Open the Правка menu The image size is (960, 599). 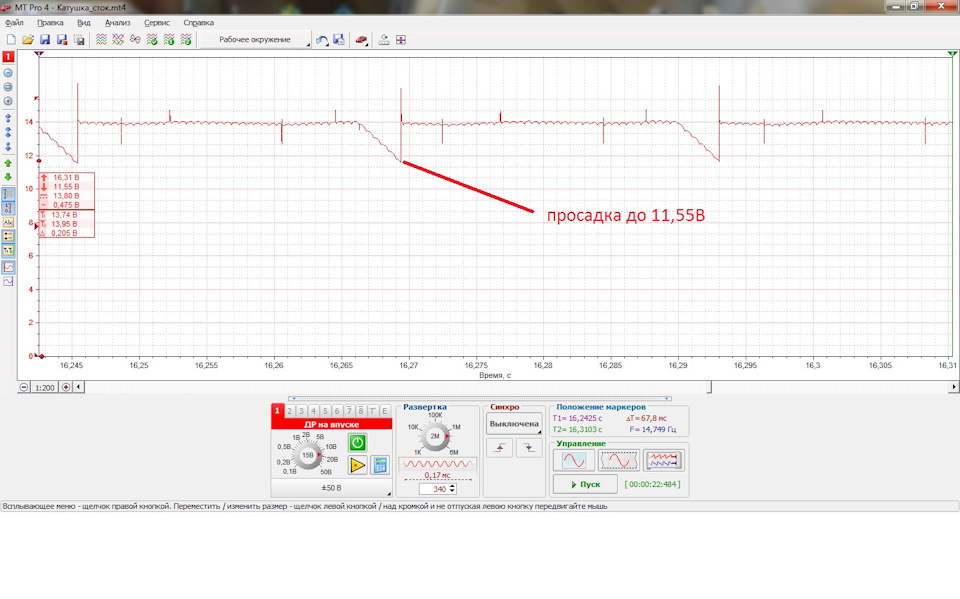click(x=50, y=23)
